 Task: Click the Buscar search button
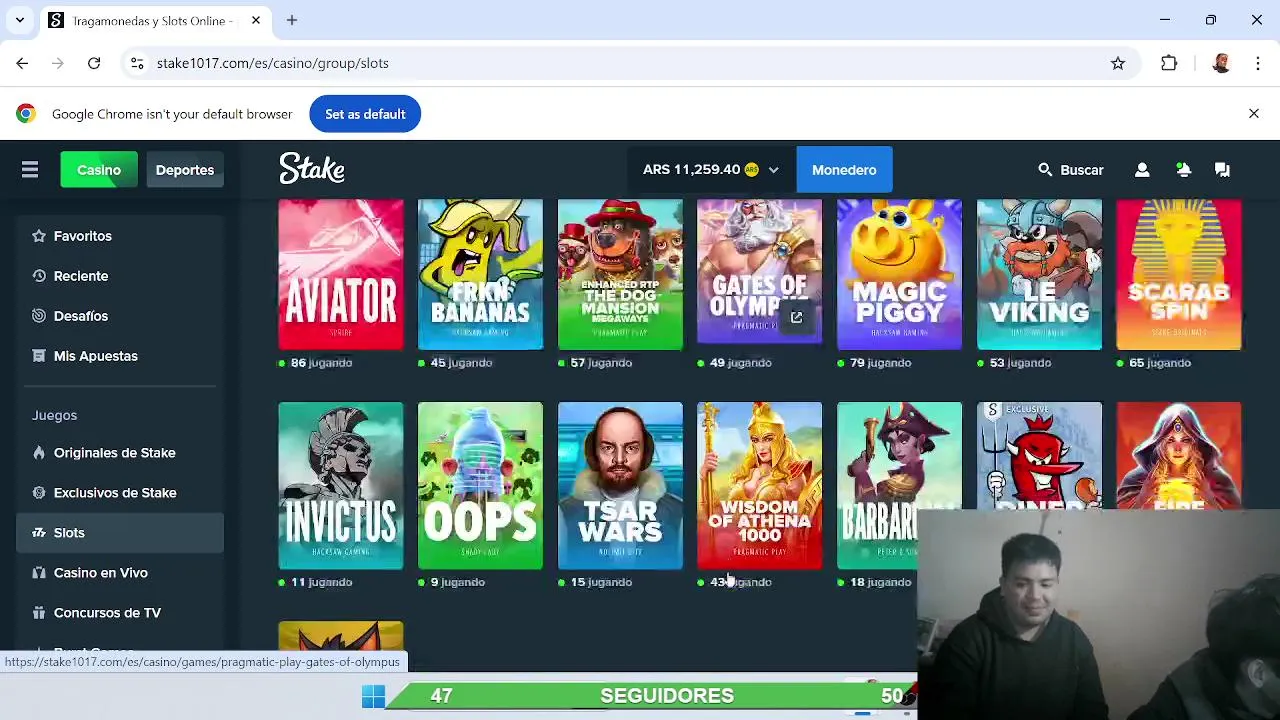pos(1071,170)
